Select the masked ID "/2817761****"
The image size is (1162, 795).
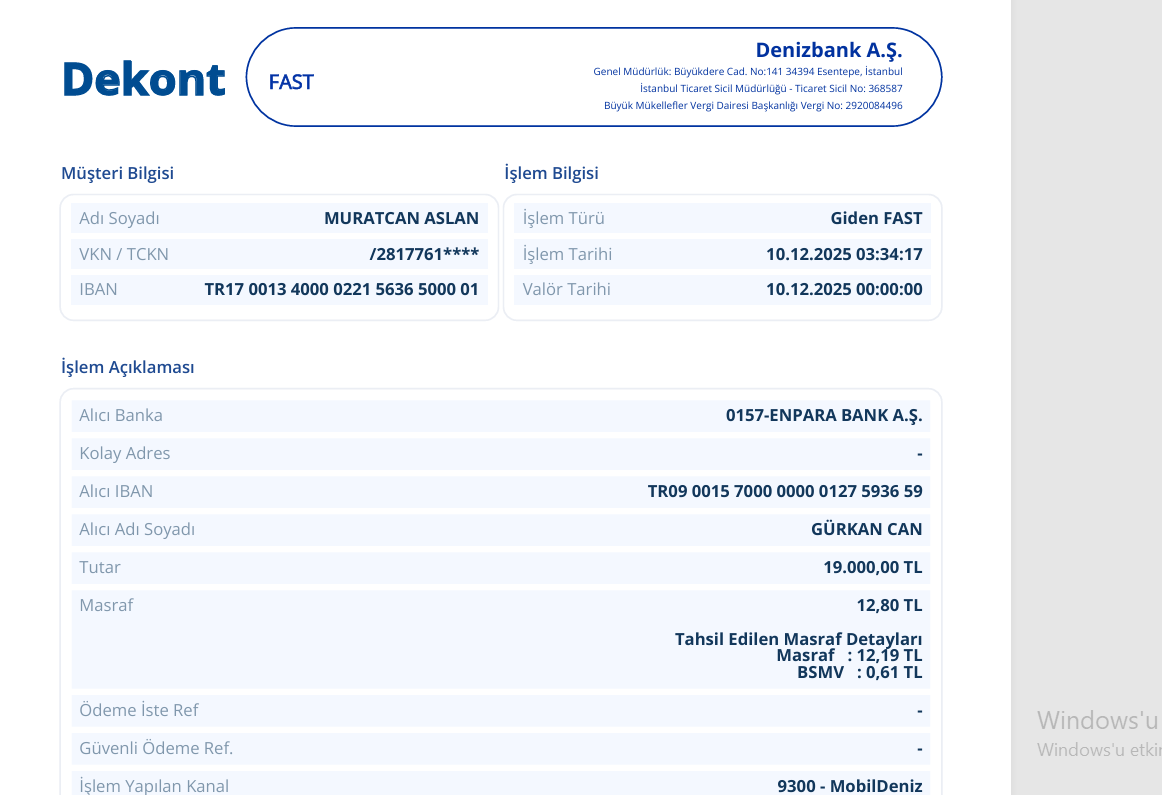pos(424,254)
